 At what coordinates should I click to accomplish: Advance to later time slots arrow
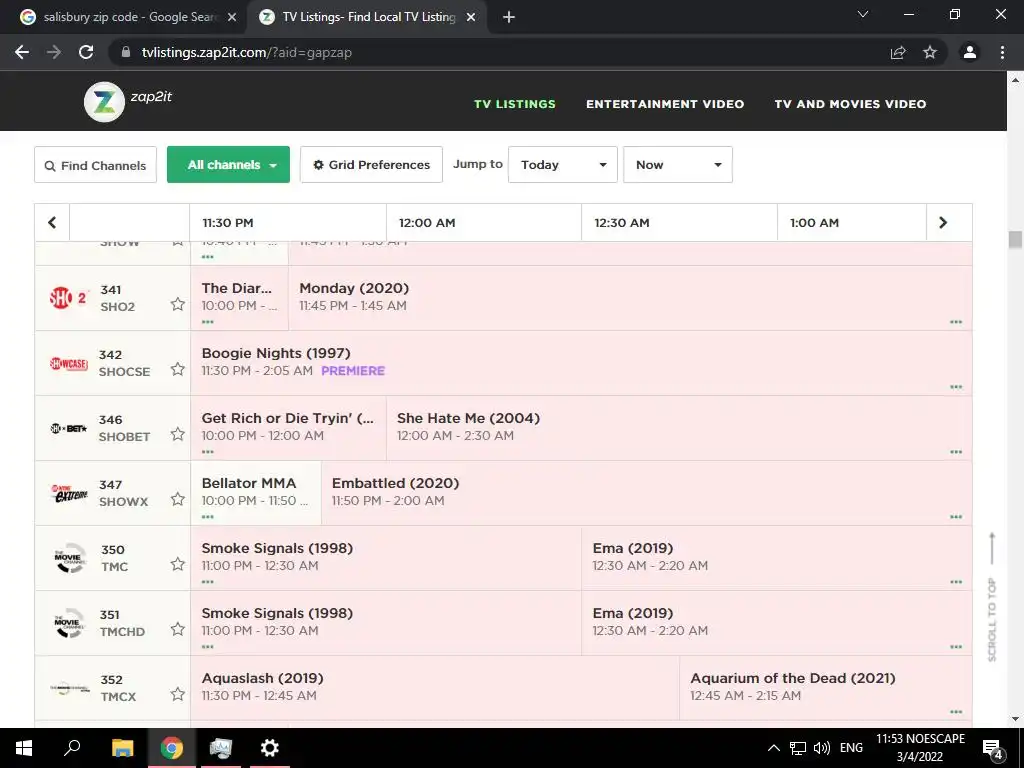click(942, 223)
